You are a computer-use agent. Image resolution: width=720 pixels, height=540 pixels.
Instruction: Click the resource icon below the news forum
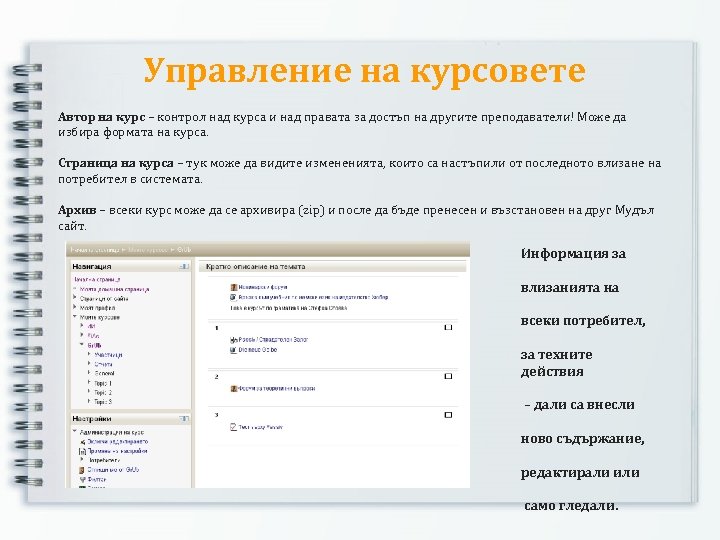[234, 298]
